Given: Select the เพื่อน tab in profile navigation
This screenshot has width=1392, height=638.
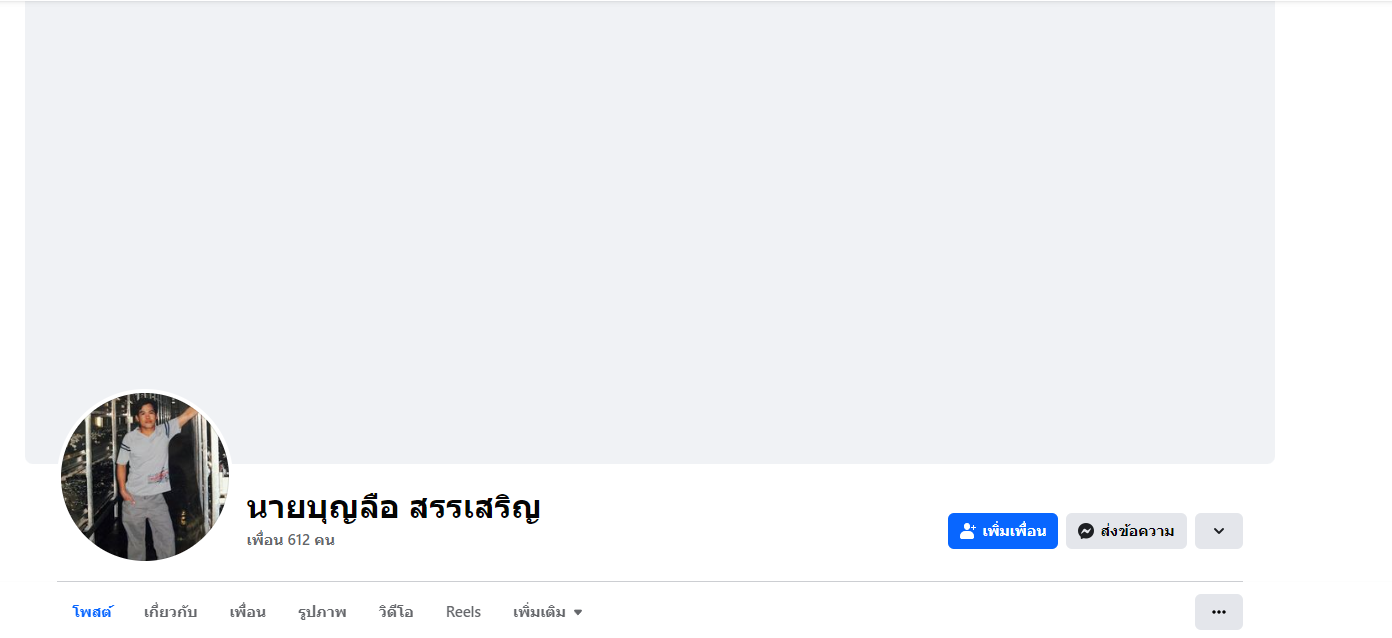Looking at the screenshot, I should point(248,612).
